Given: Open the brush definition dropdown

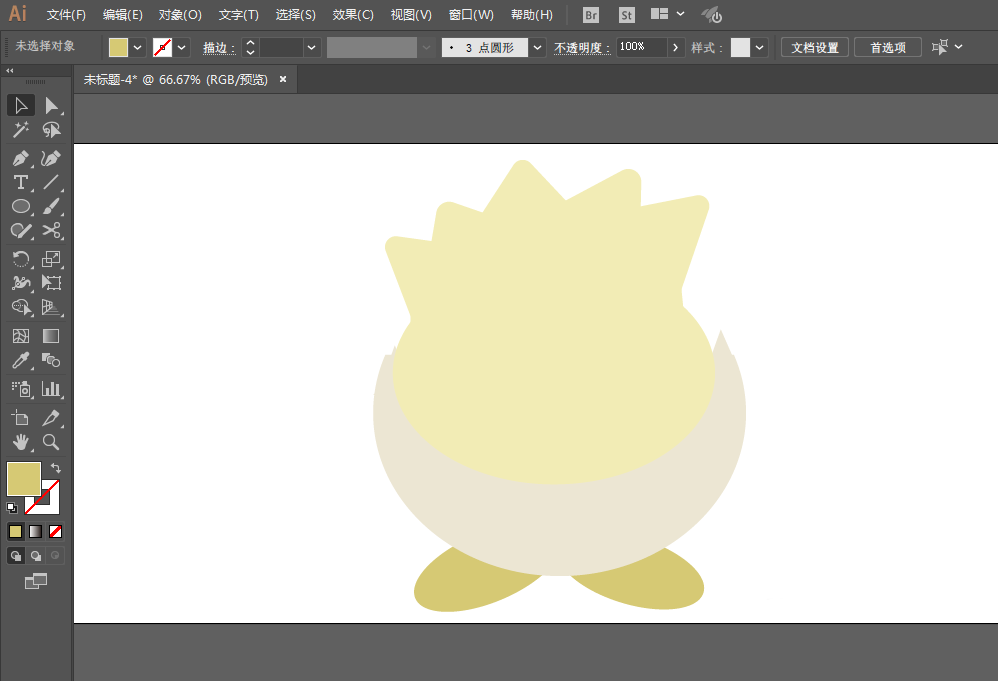Looking at the screenshot, I should [x=538, y=48].
